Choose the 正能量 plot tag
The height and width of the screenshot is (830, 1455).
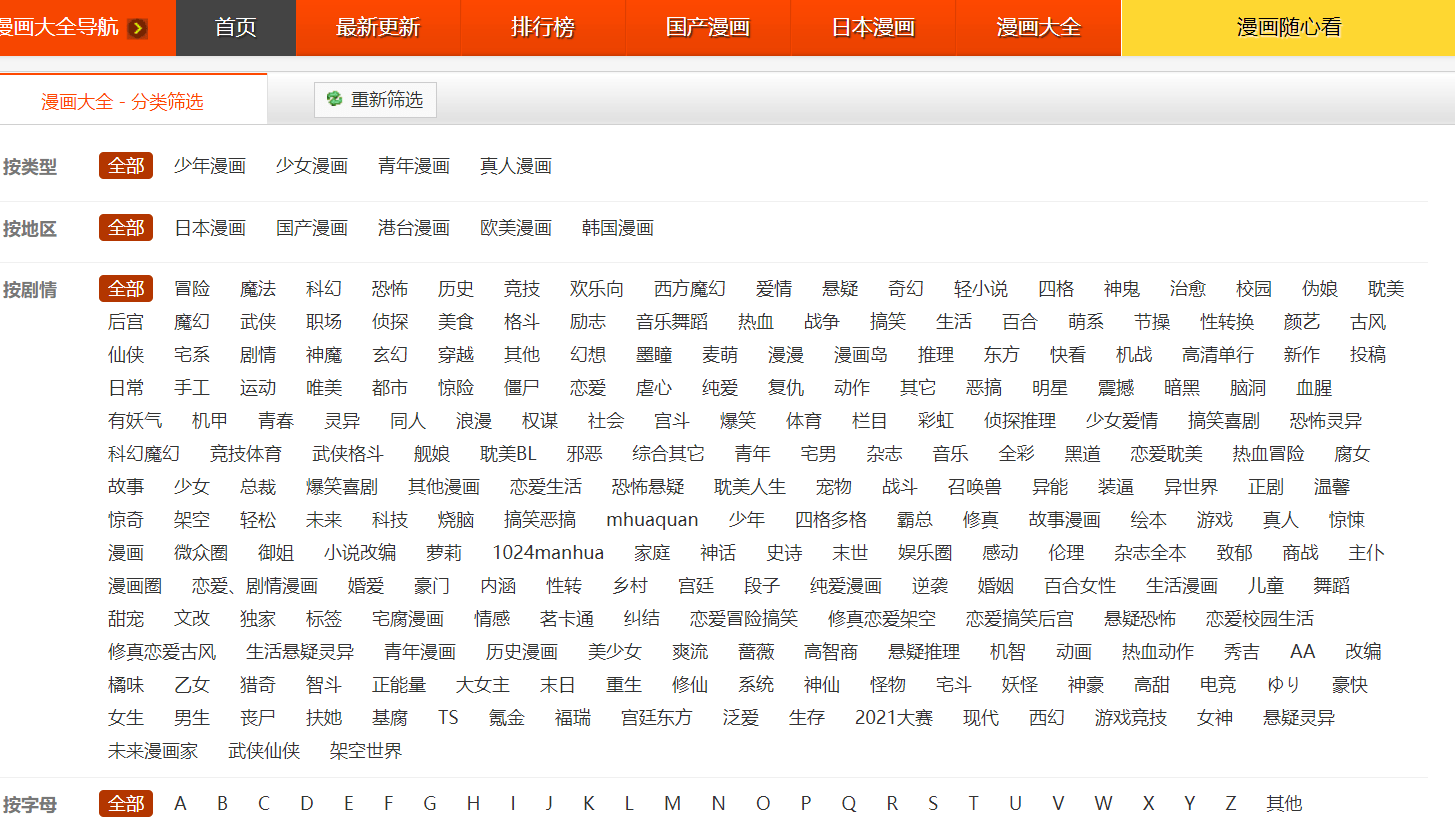point(398,685)
